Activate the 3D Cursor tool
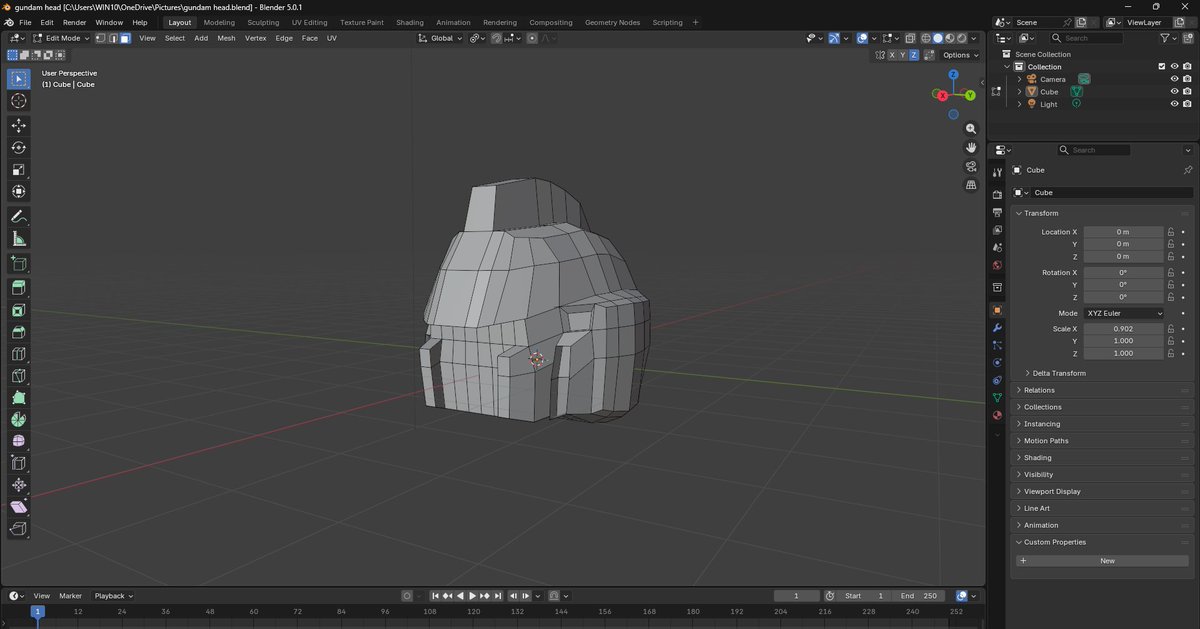The height and width of the screenshot is (629, 1200). (x=18, y=101)
